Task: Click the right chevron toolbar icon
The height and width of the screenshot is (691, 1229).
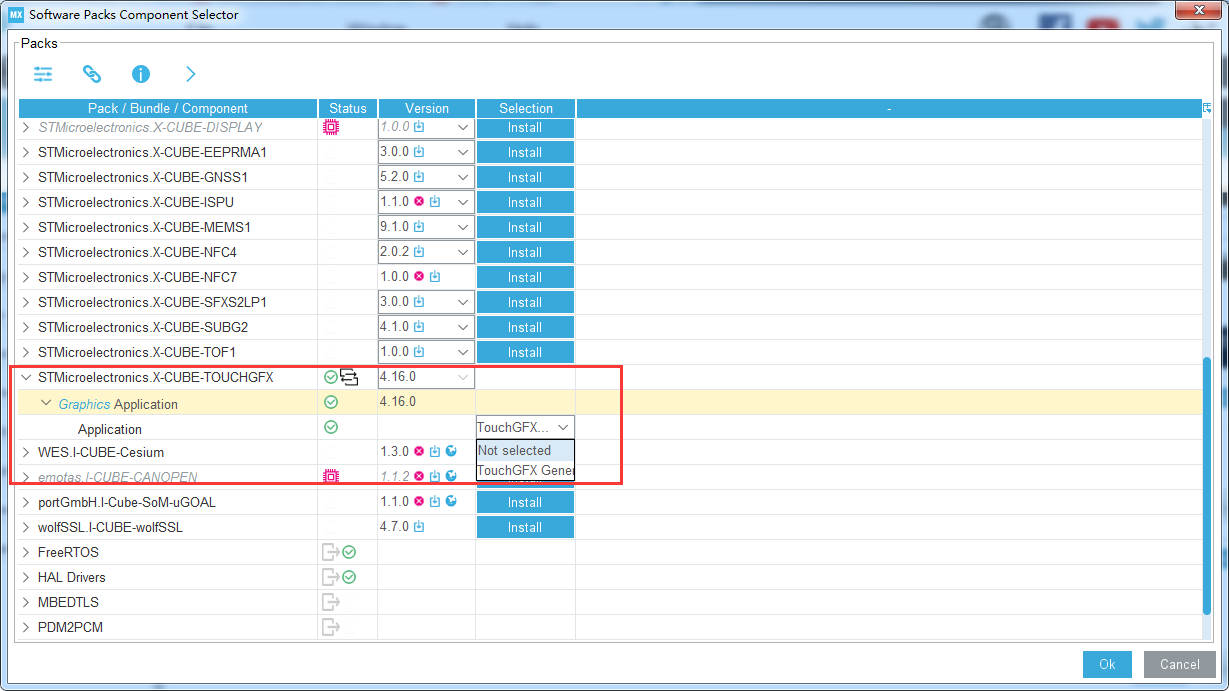Action: [190, 74]
